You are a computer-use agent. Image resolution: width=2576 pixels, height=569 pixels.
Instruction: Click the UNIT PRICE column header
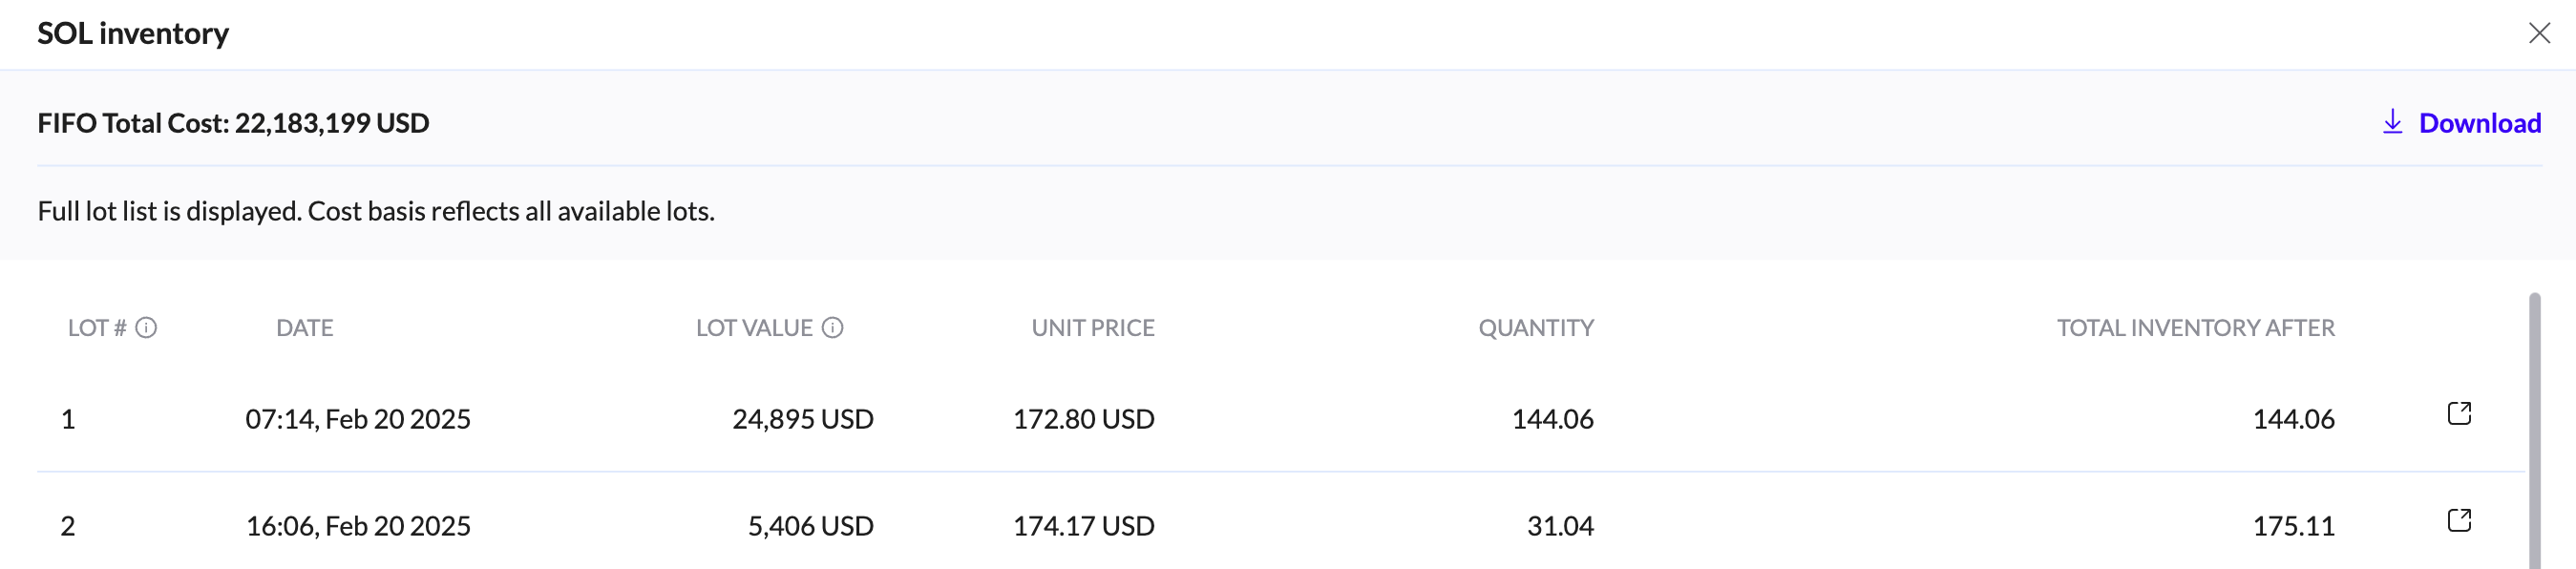(x=1092, y=328)
